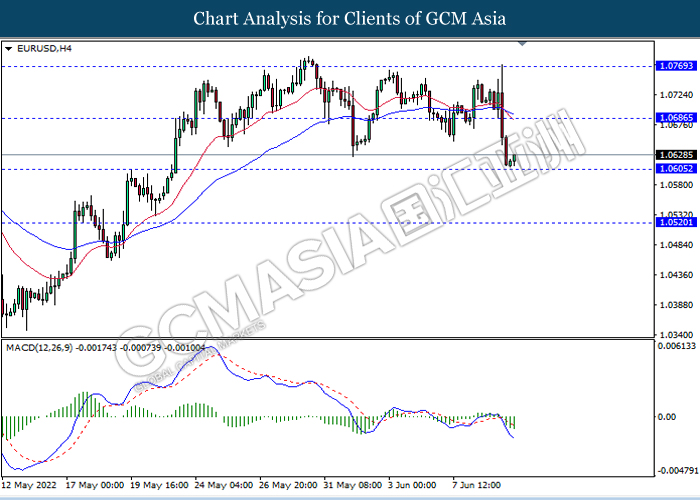
Task: Click the 7 Jun 12:00 time label
Action: click(x=476, y=485)
